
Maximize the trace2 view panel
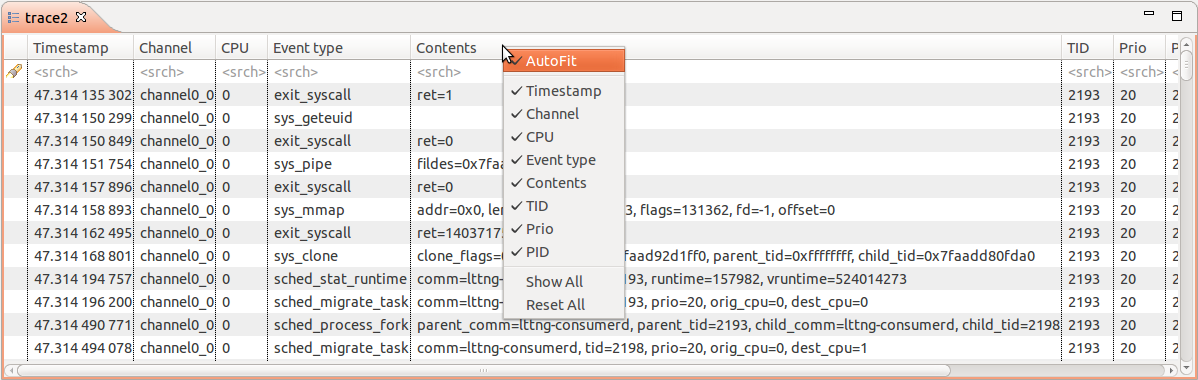point(1177,15)
